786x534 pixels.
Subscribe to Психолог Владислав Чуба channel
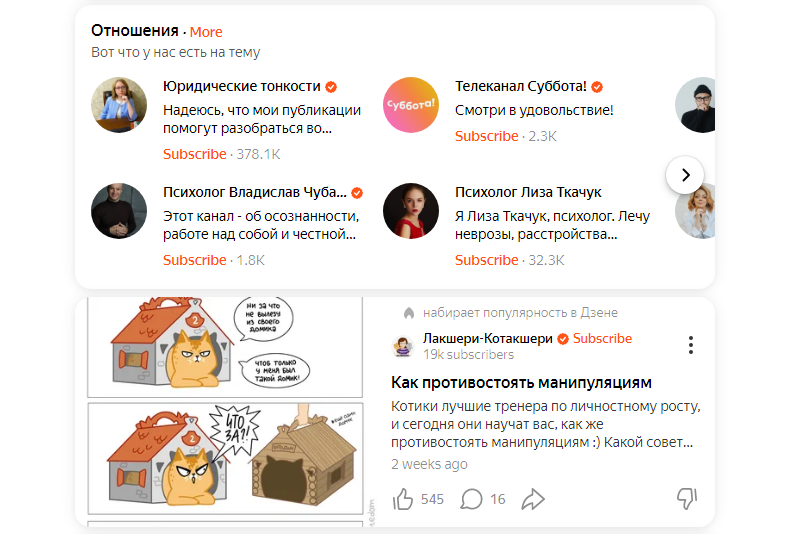[194, 260]
